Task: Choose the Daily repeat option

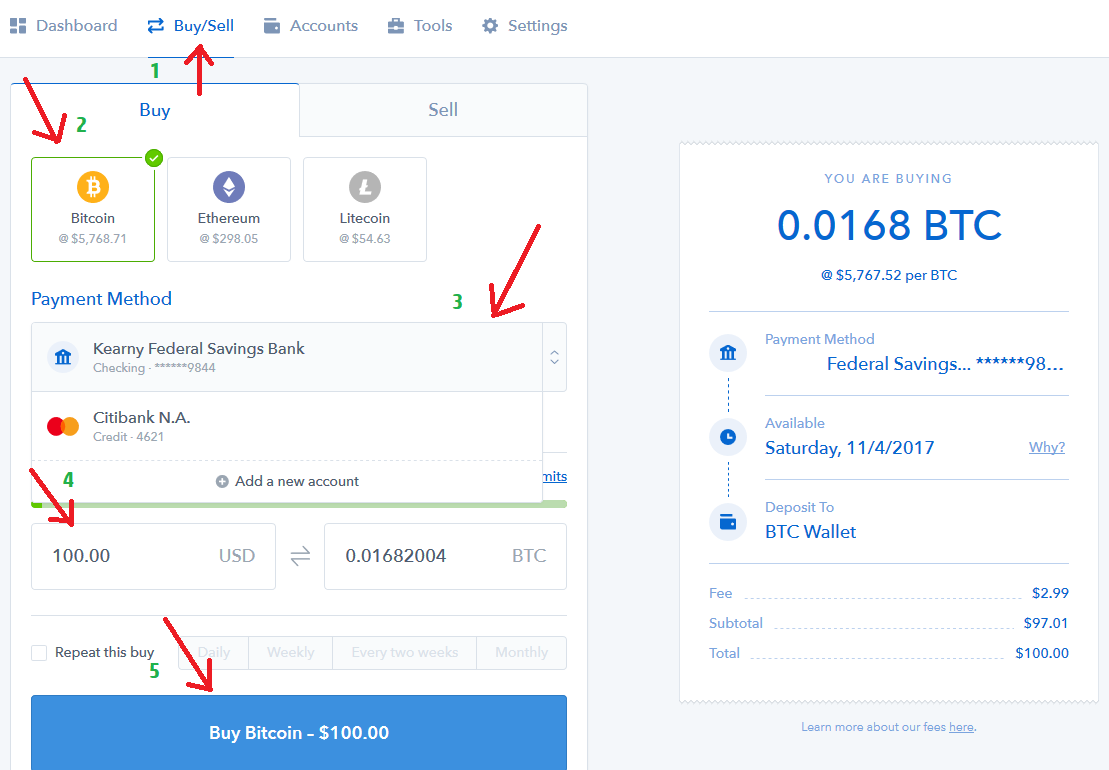Action: click(x=214, y=653)
